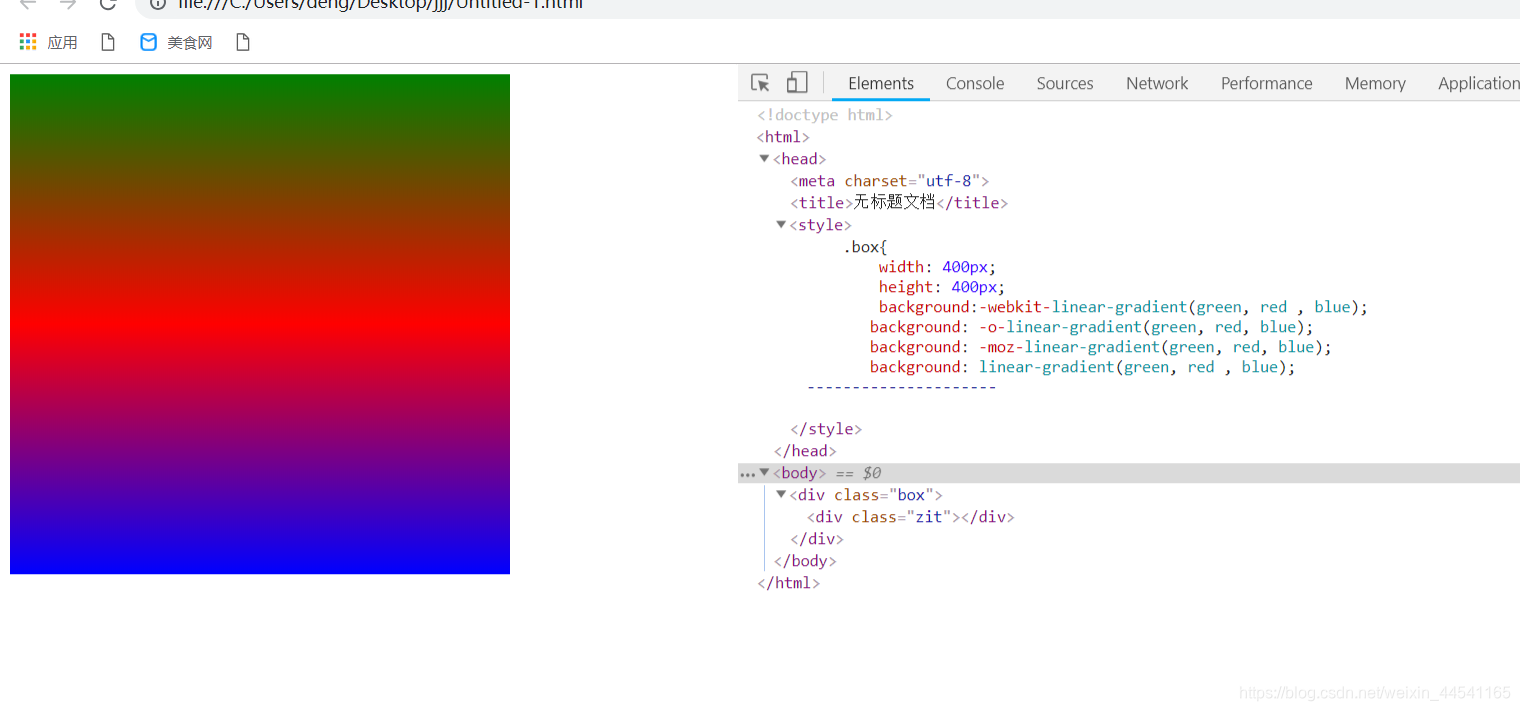Viewport: 1520px width, 711px height.
Task: Select the title 无标题文档 node
Action: click(x=899, y=203)
